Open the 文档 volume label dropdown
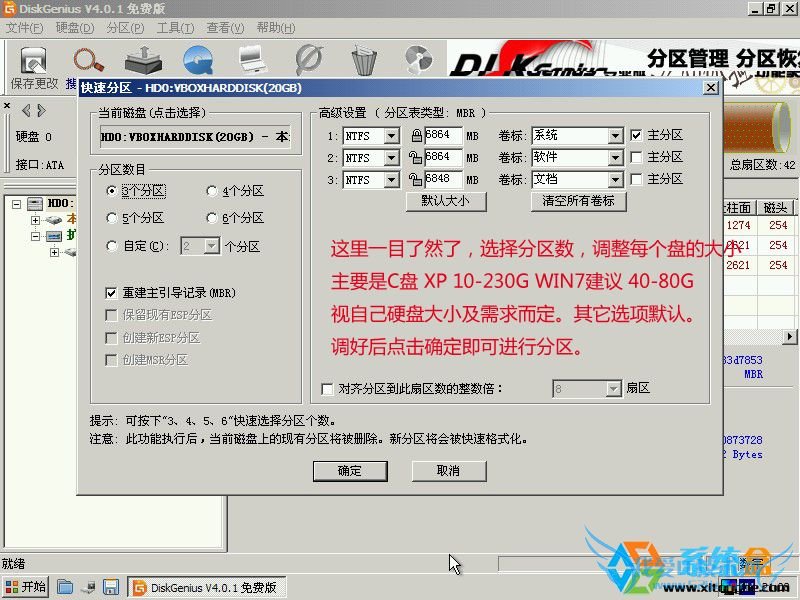Image resolution: width=800 pixels, height=600 pixels. [615, 180]
